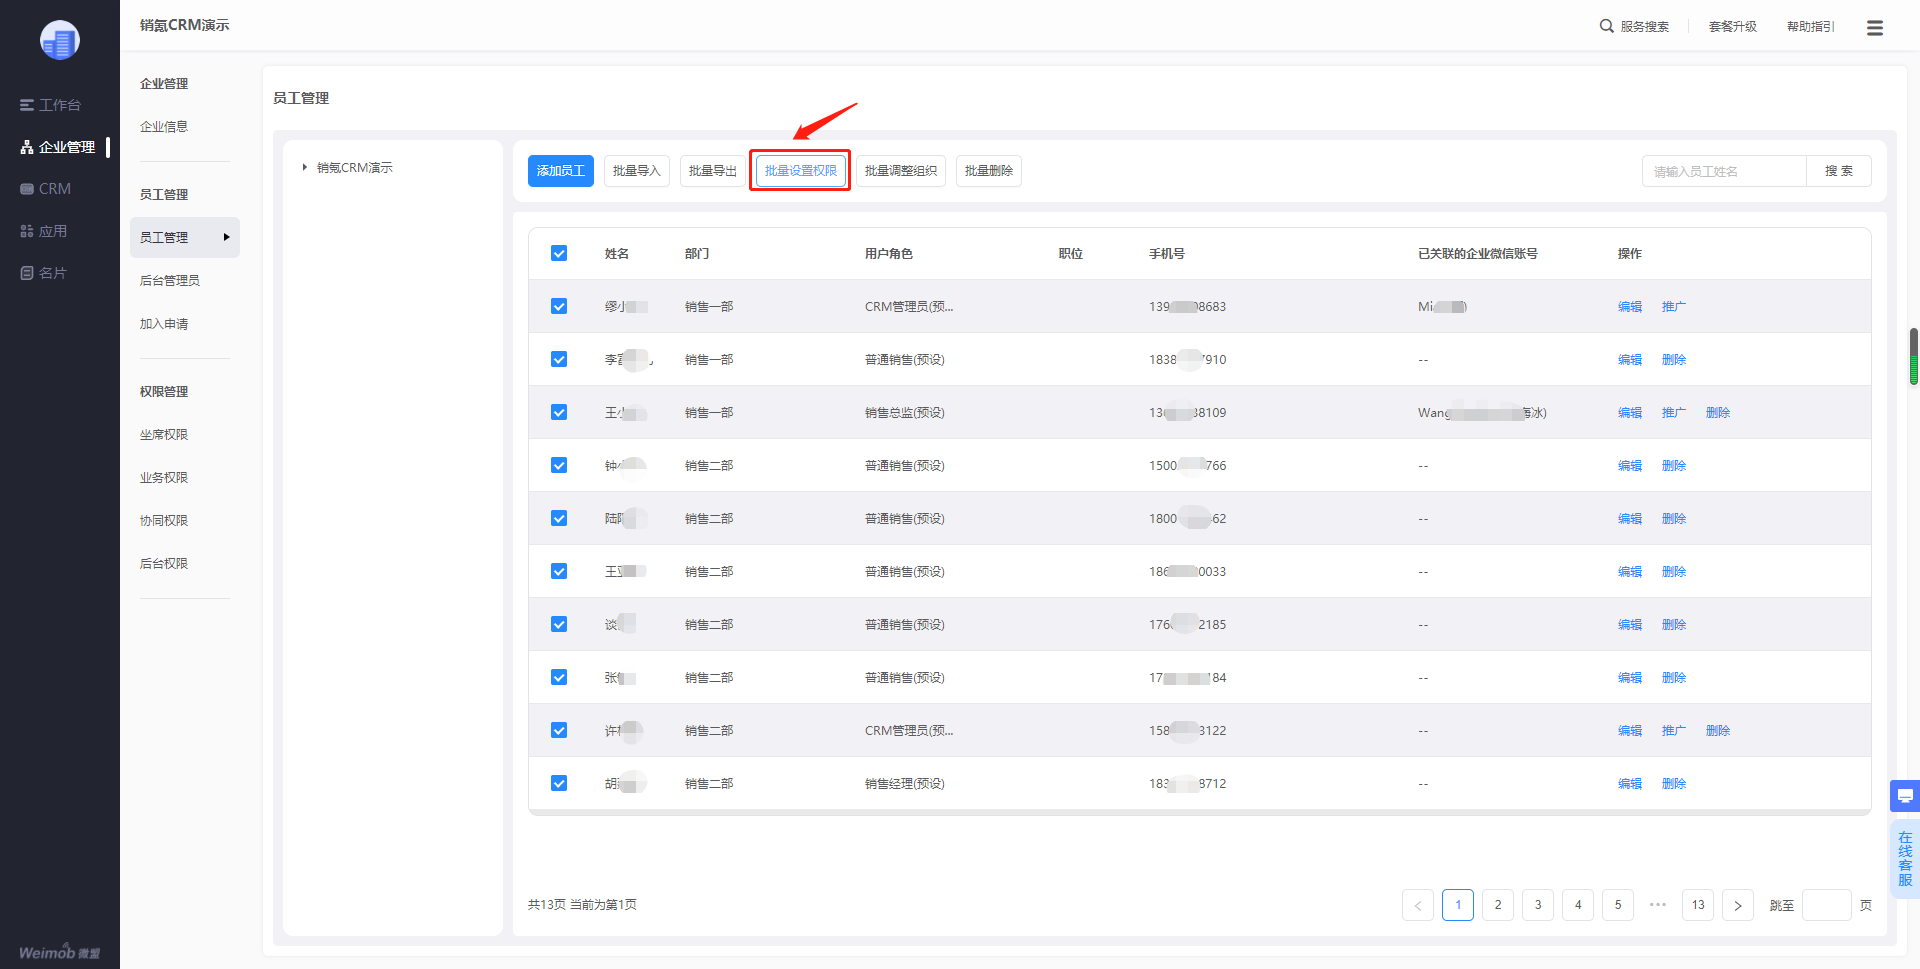The image size is (1920, 969).
Task: Click the online chat icon above 在线客服
Action: 1905,796
